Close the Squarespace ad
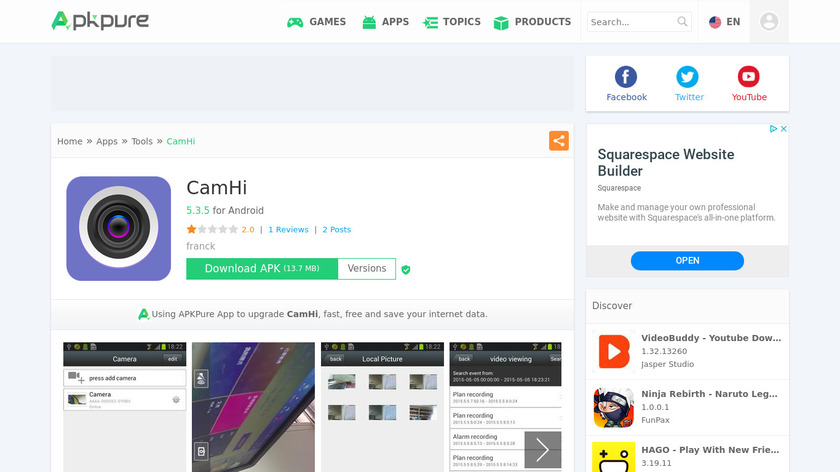840x472 pixels. (783, 129)
